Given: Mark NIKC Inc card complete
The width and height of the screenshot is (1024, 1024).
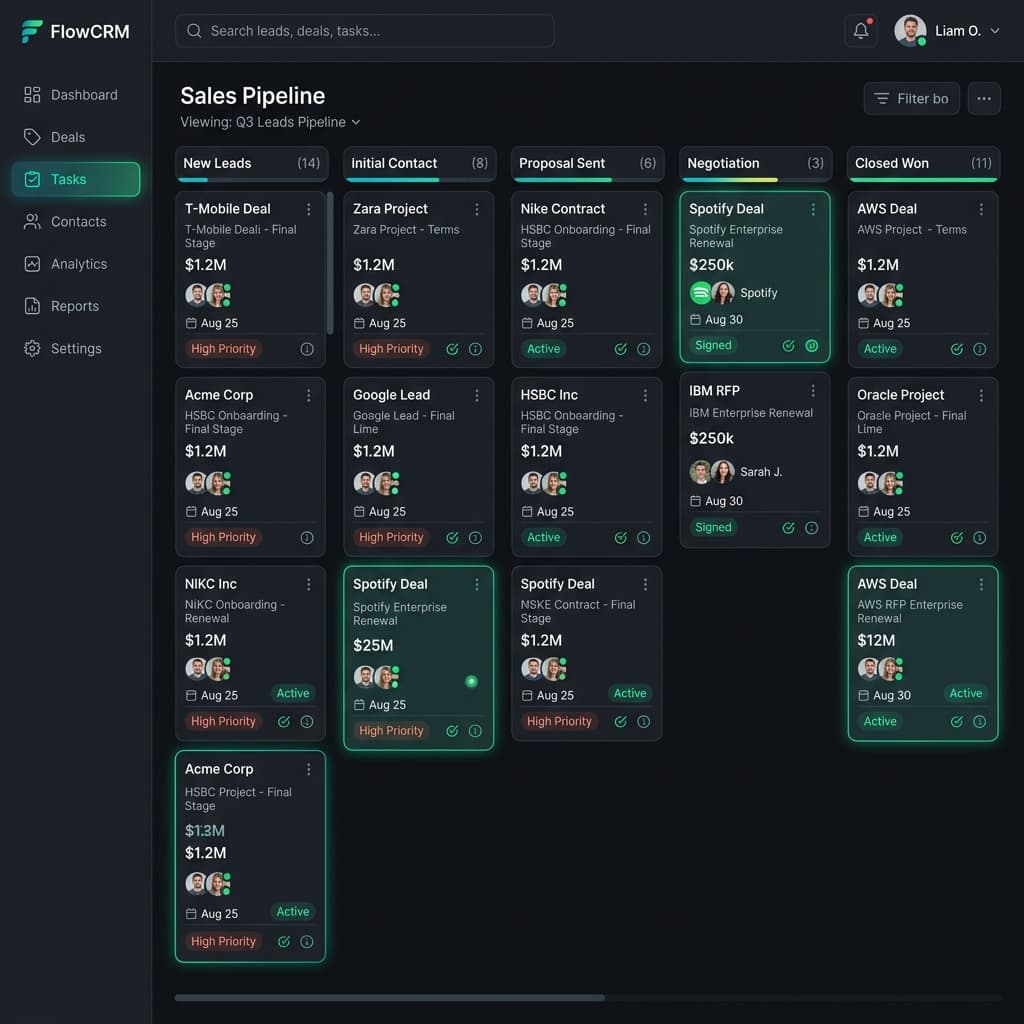Looking at the screenshot, I should click(x=283, y=722).
